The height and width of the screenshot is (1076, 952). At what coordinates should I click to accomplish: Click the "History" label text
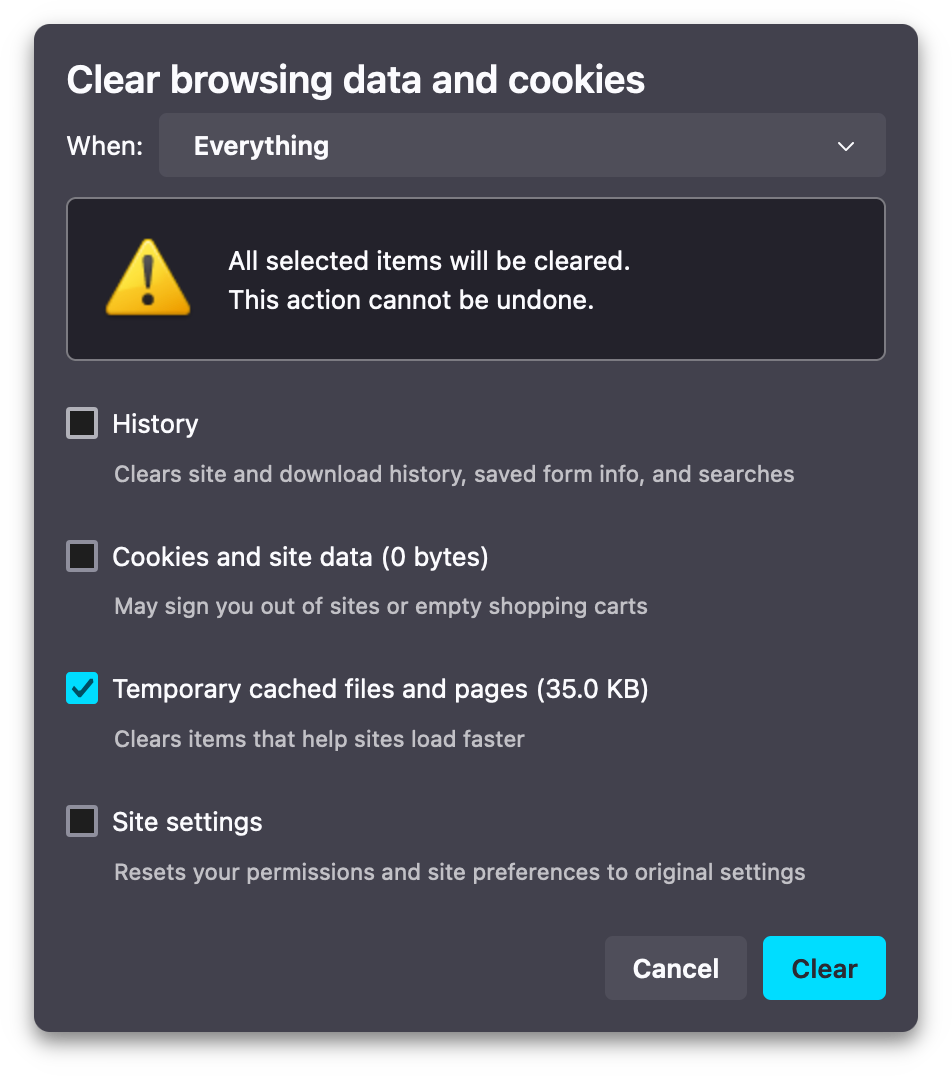tap(155, 424)
